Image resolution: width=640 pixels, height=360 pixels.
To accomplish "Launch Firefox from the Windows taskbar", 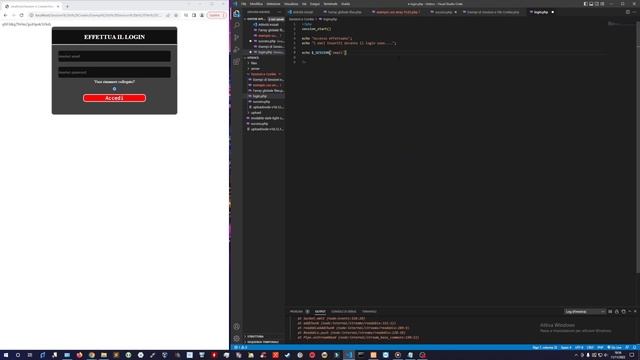I will pyautogui.click(x=79, y=355).
